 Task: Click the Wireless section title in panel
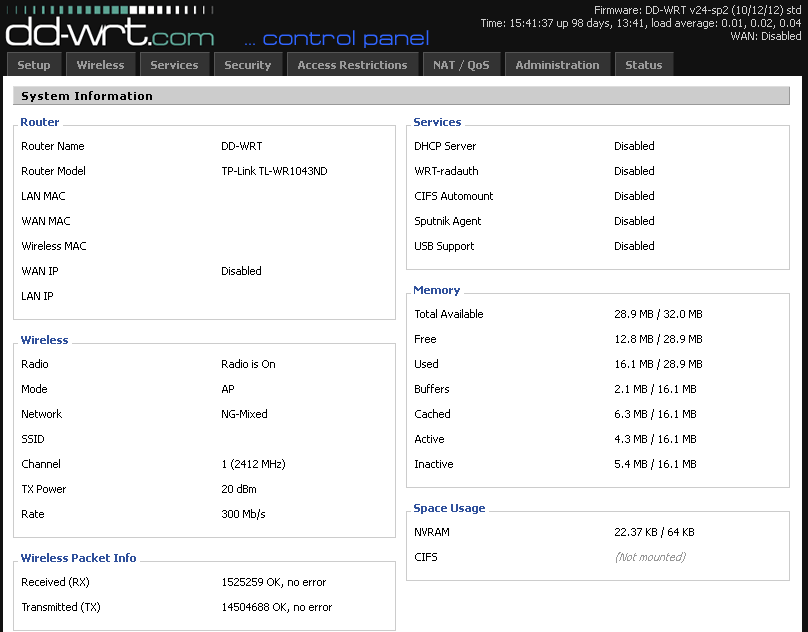(44, 340)
